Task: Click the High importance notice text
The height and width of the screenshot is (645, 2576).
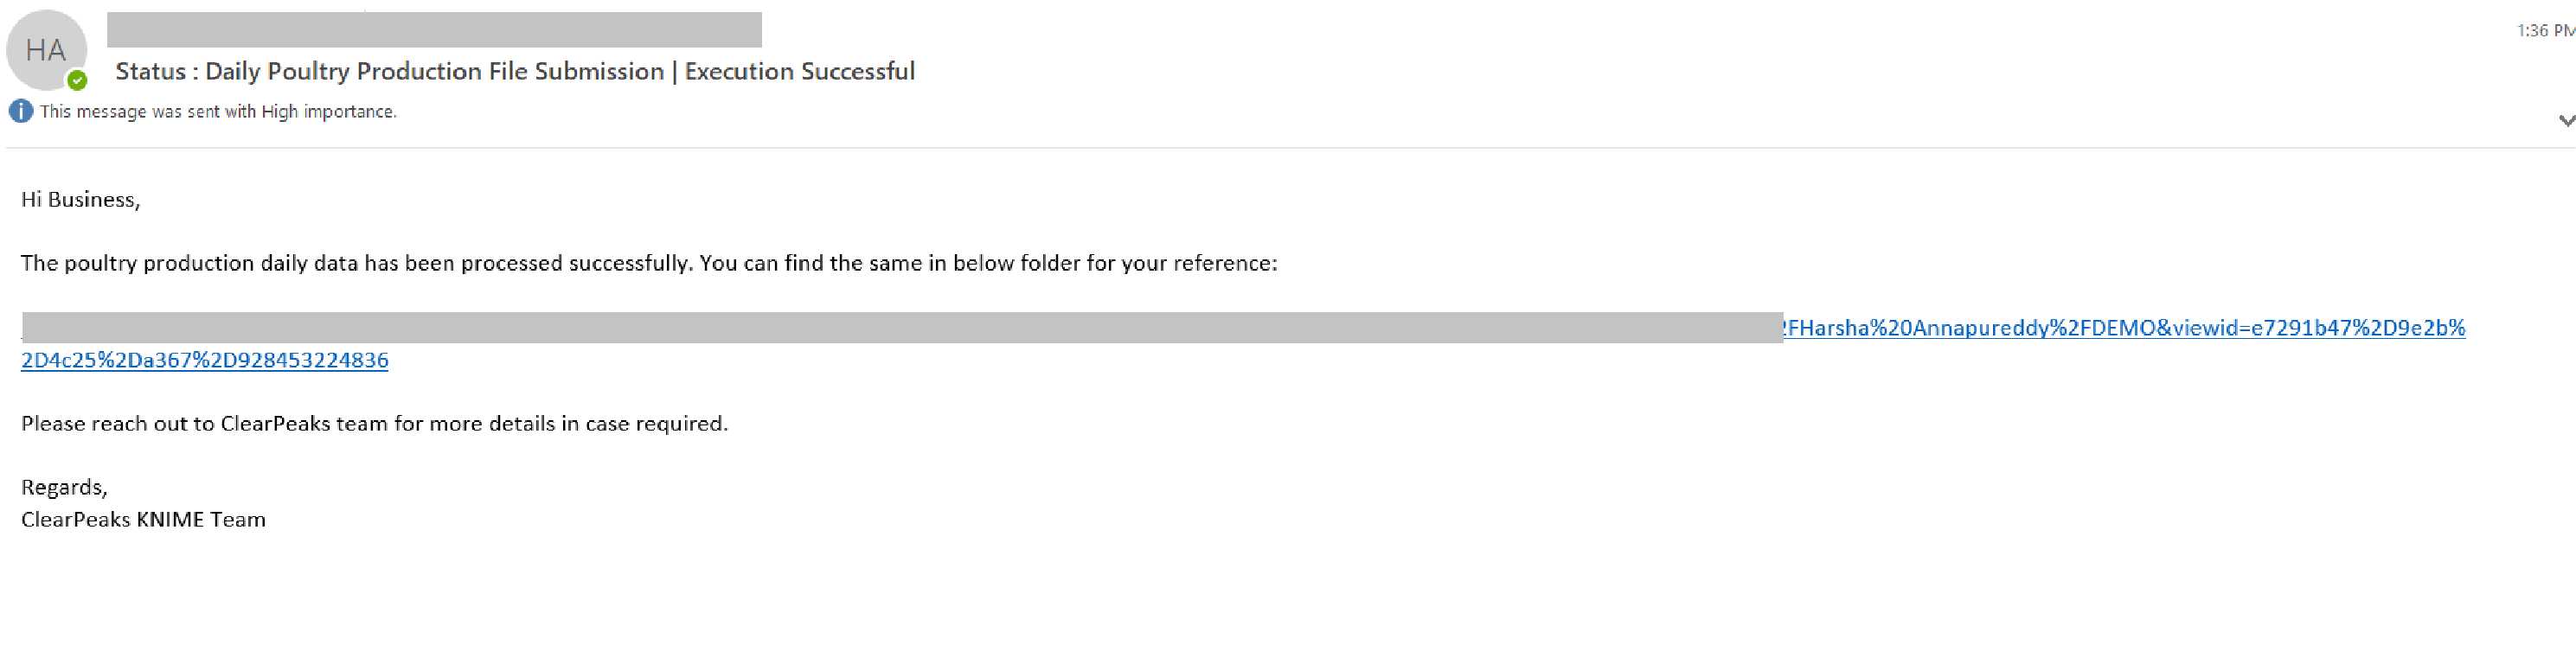Action: coord(218,111)
